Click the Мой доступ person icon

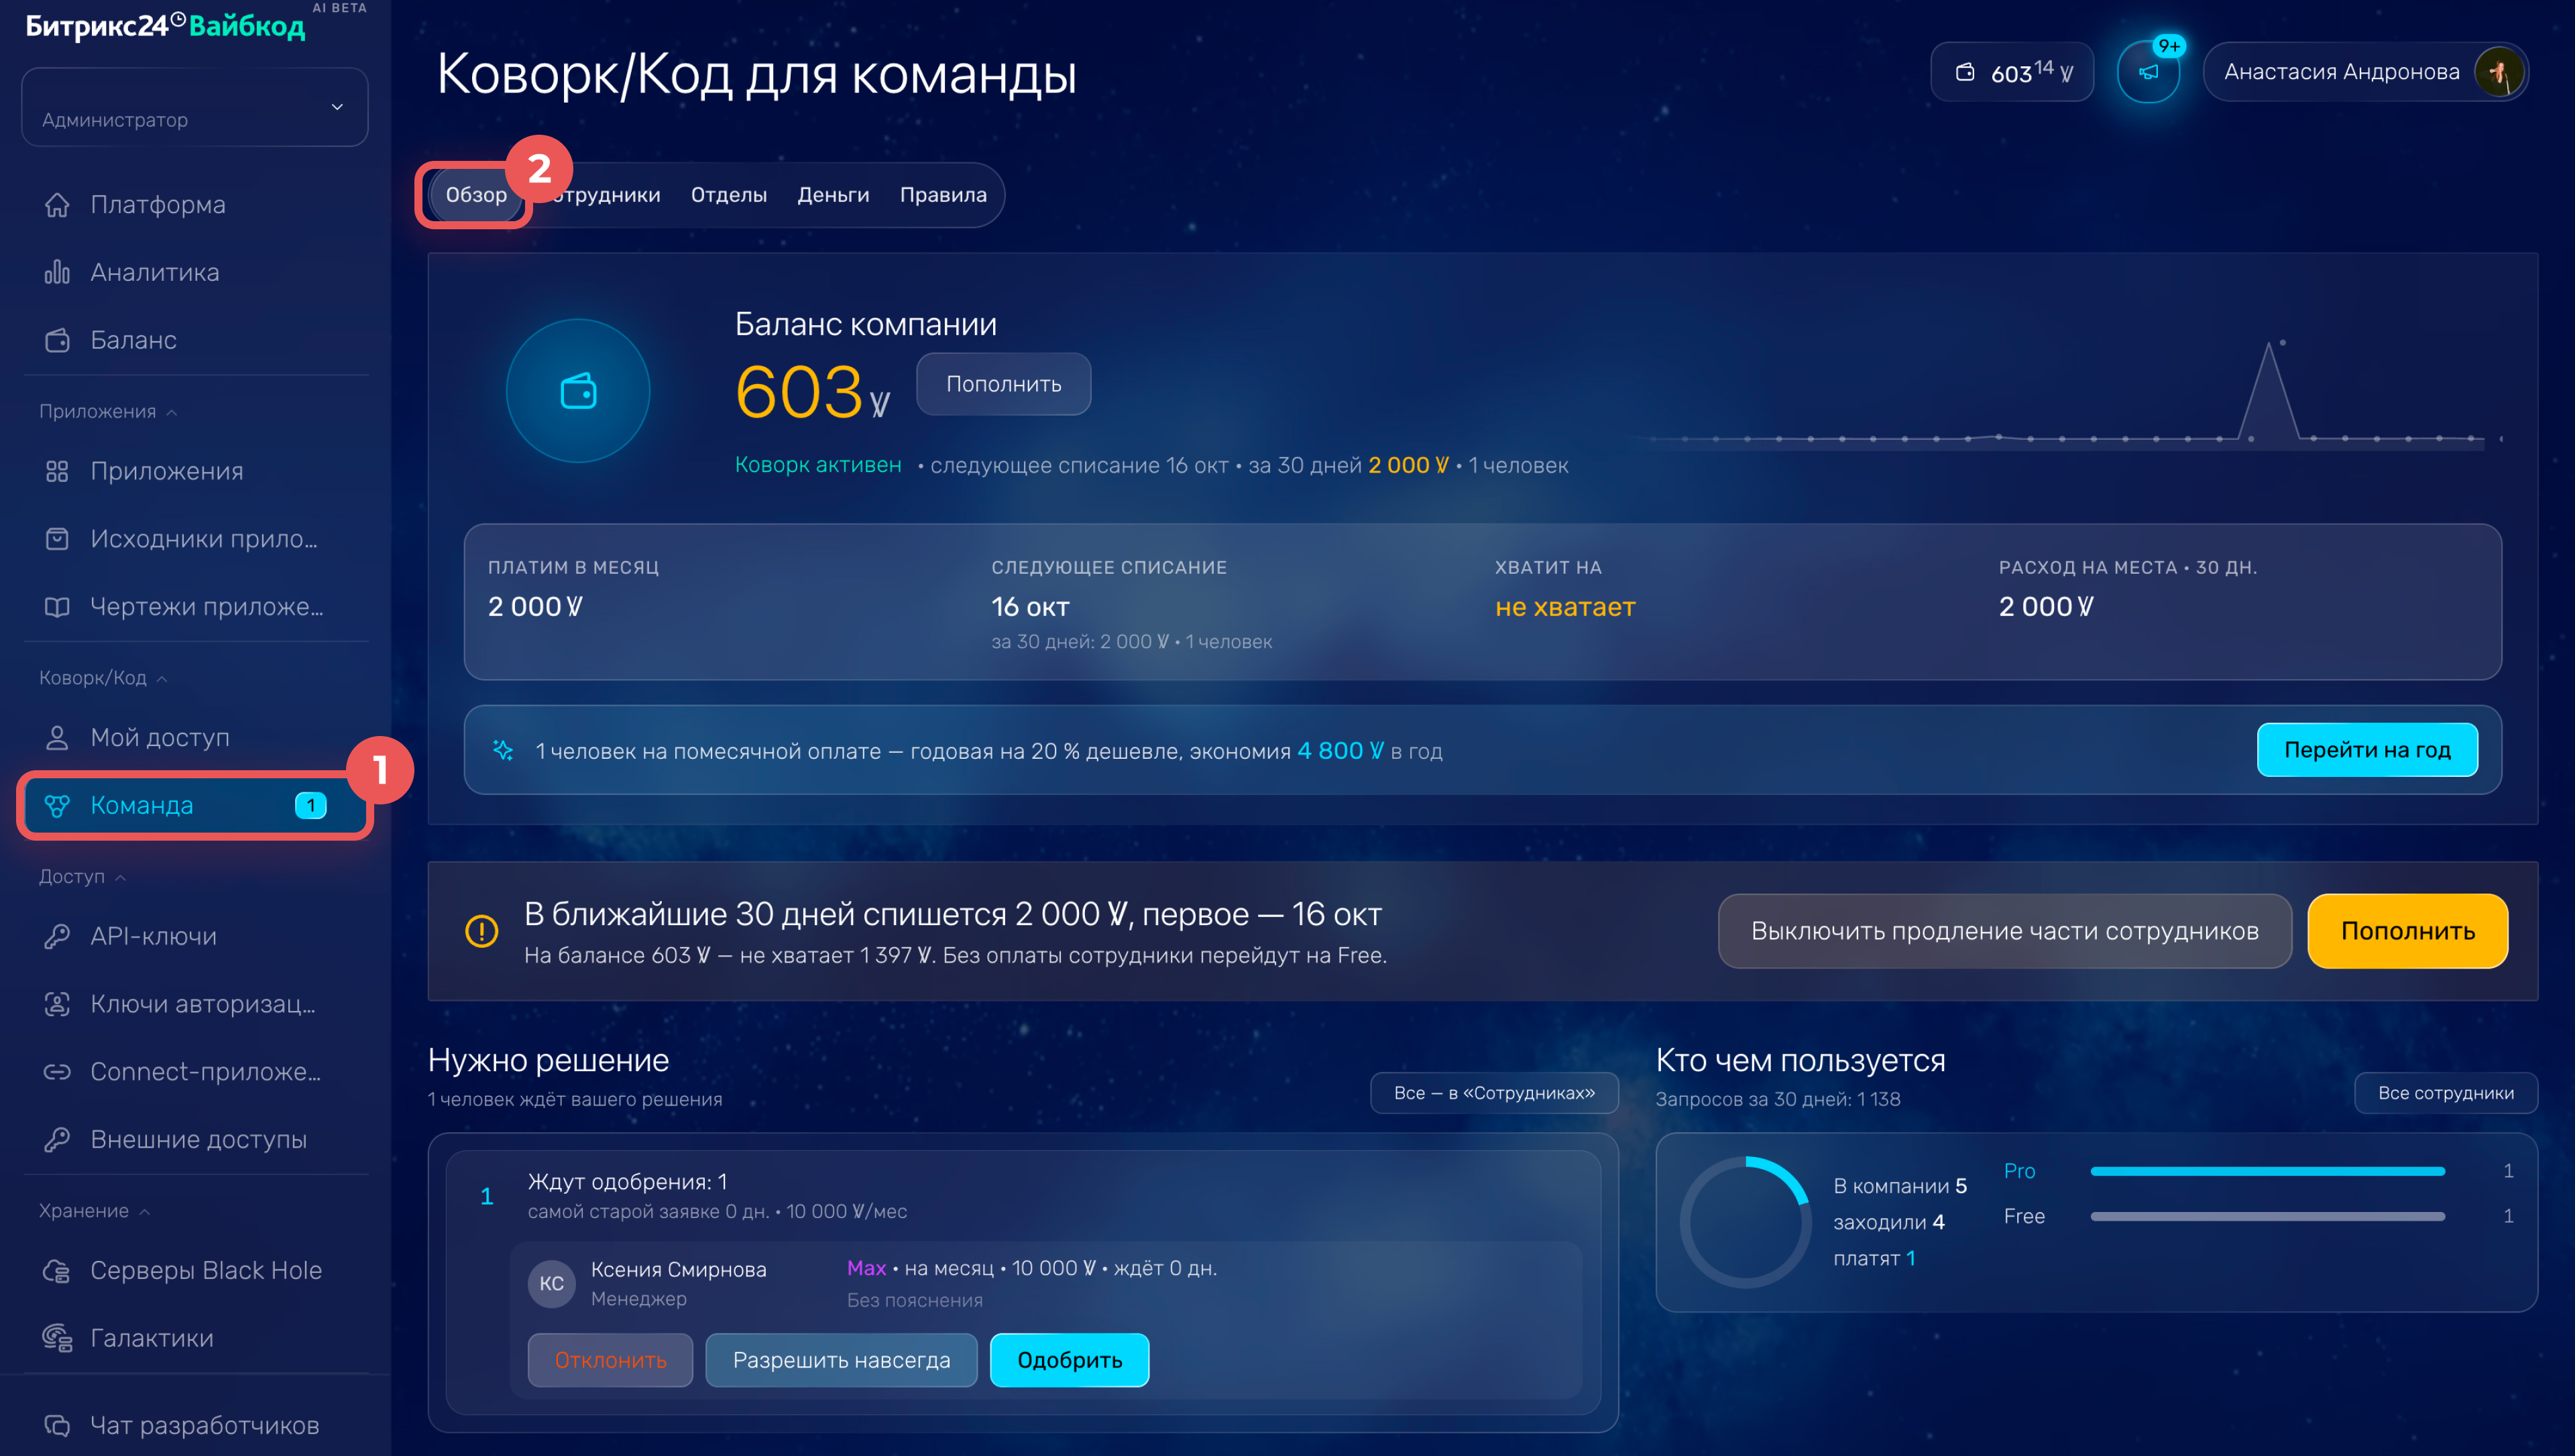click(57, 738)
